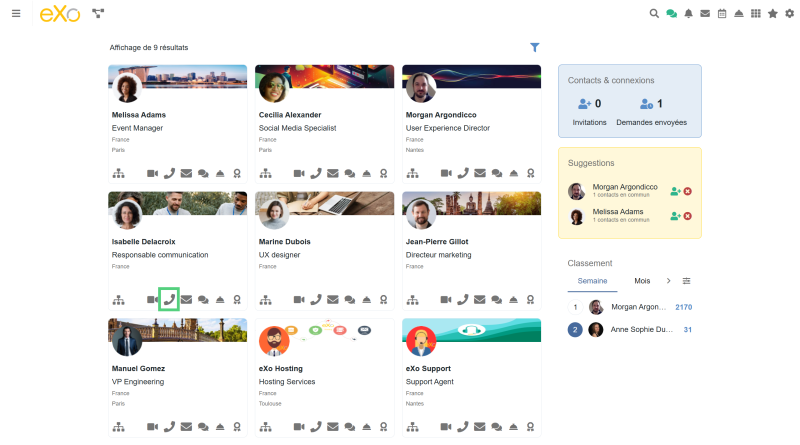Open notifications bell
The height and width of the screenshot is (445, 800).
688,14
